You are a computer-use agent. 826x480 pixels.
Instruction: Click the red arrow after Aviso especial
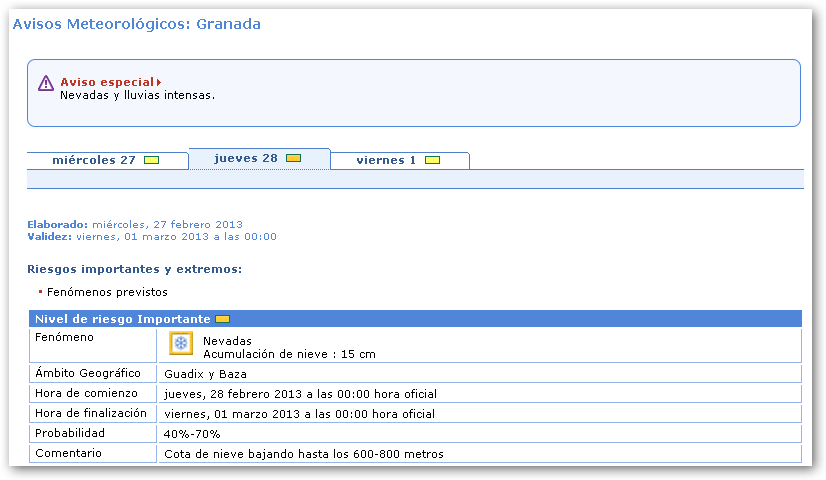pyautogui.click(x=159, y=82)
